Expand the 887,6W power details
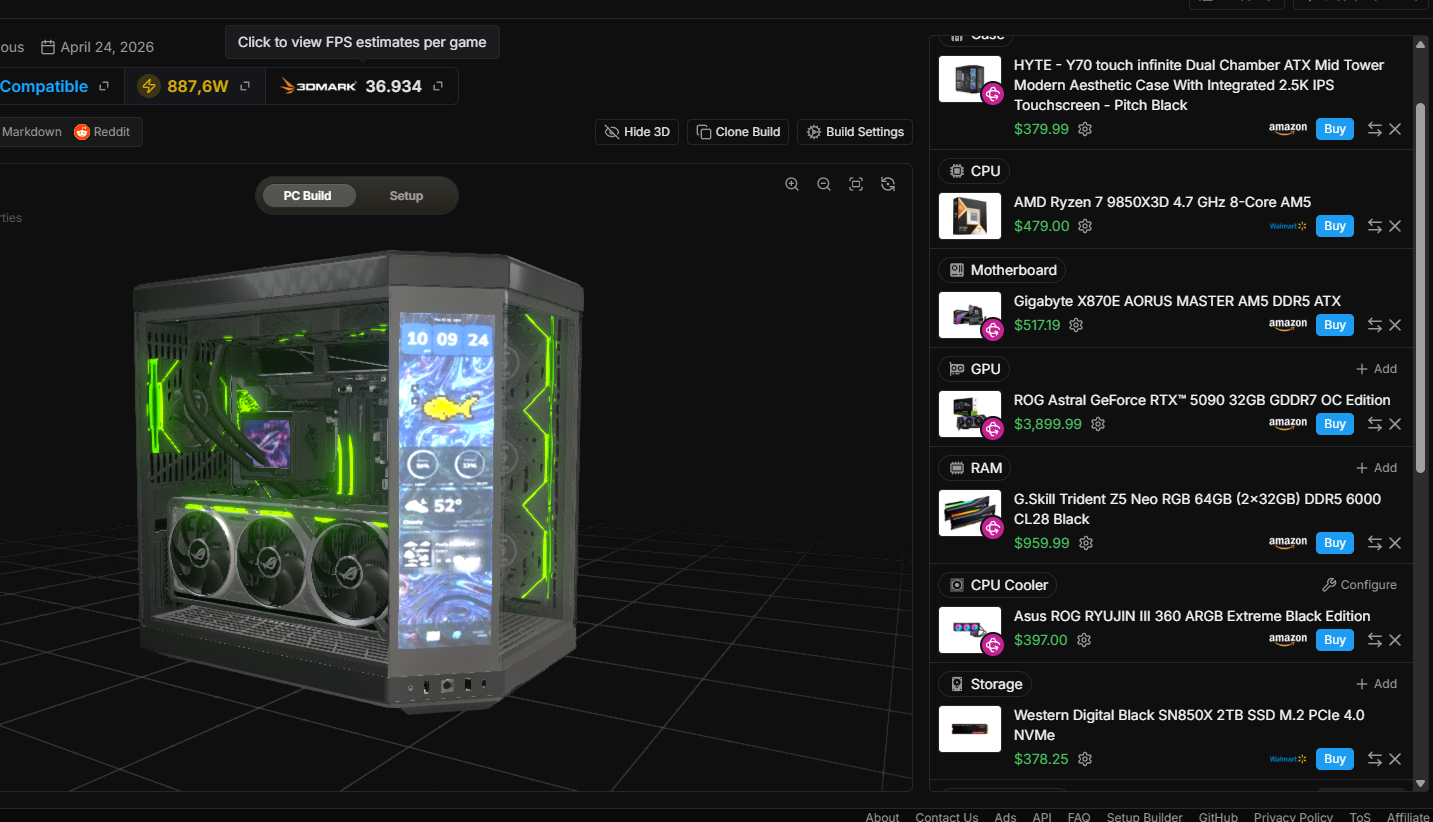The image size is (1433, 822). click(245, 86)
